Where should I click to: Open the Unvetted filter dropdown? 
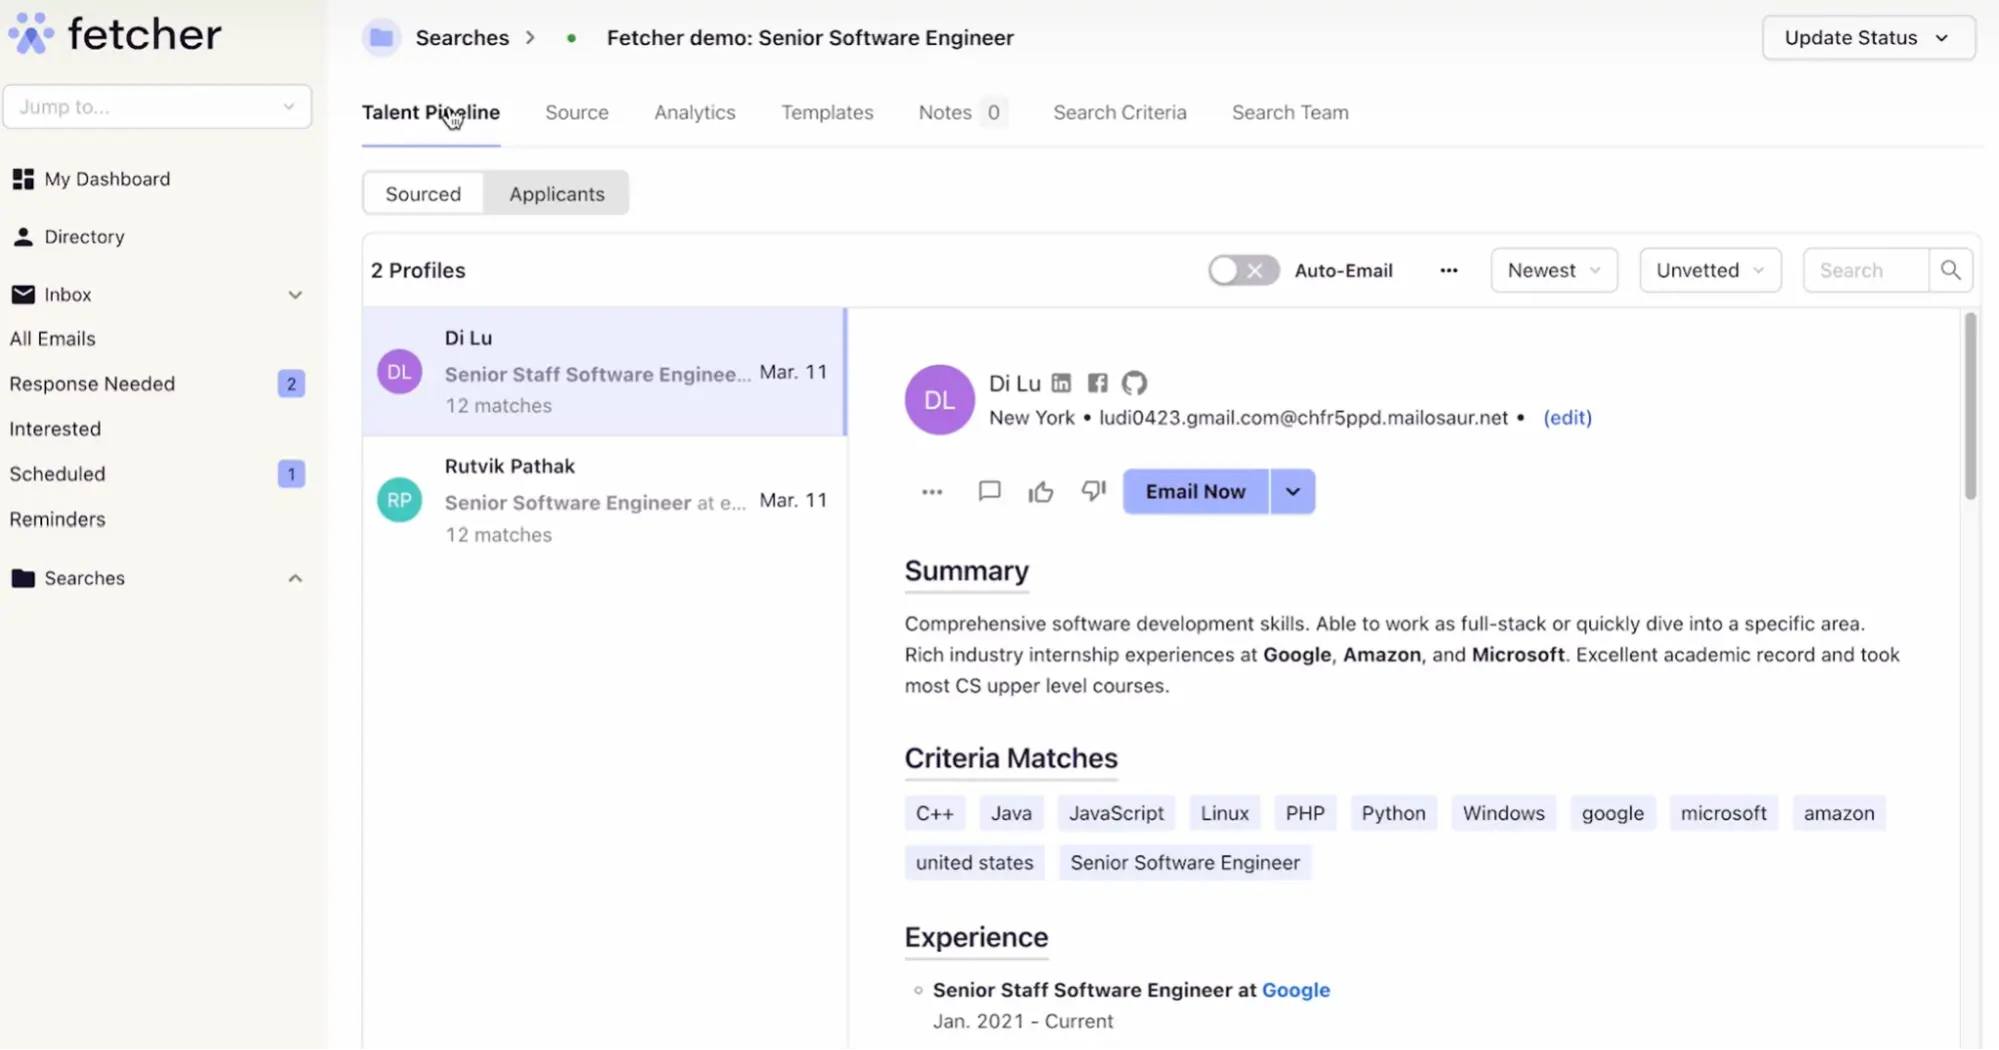coord(1710,270)
